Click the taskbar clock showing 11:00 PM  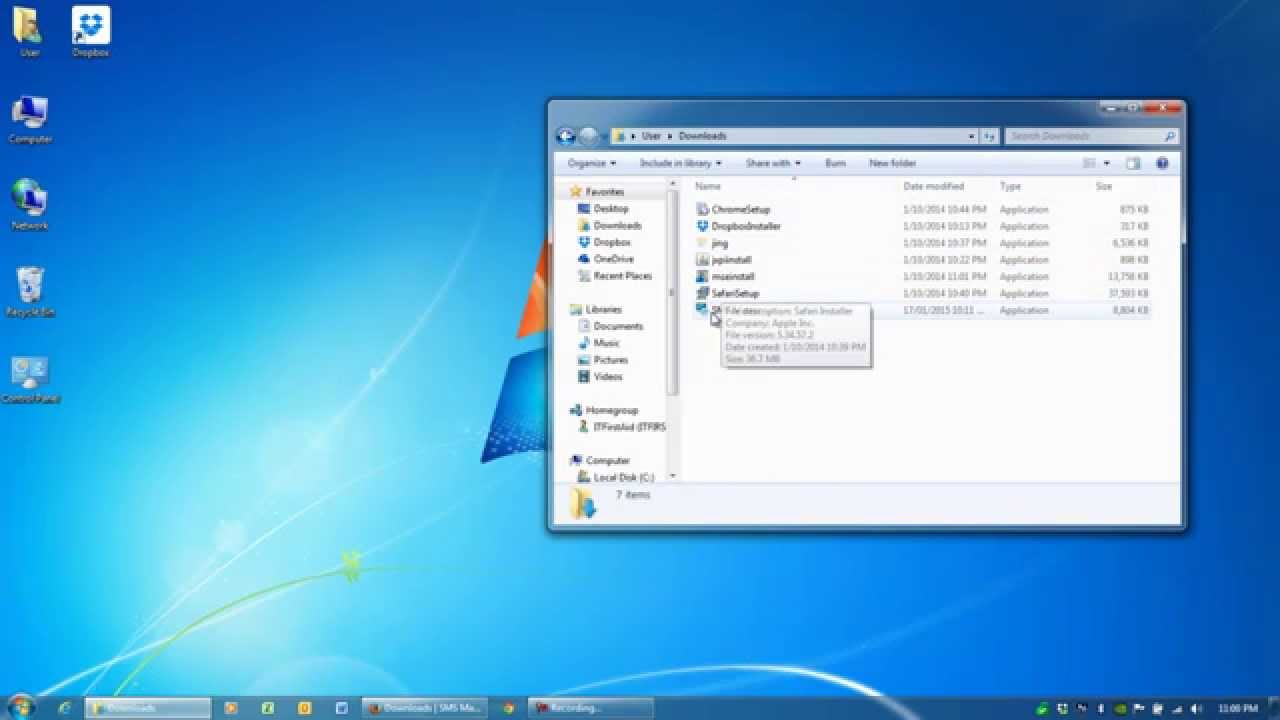pos(1237,708)
